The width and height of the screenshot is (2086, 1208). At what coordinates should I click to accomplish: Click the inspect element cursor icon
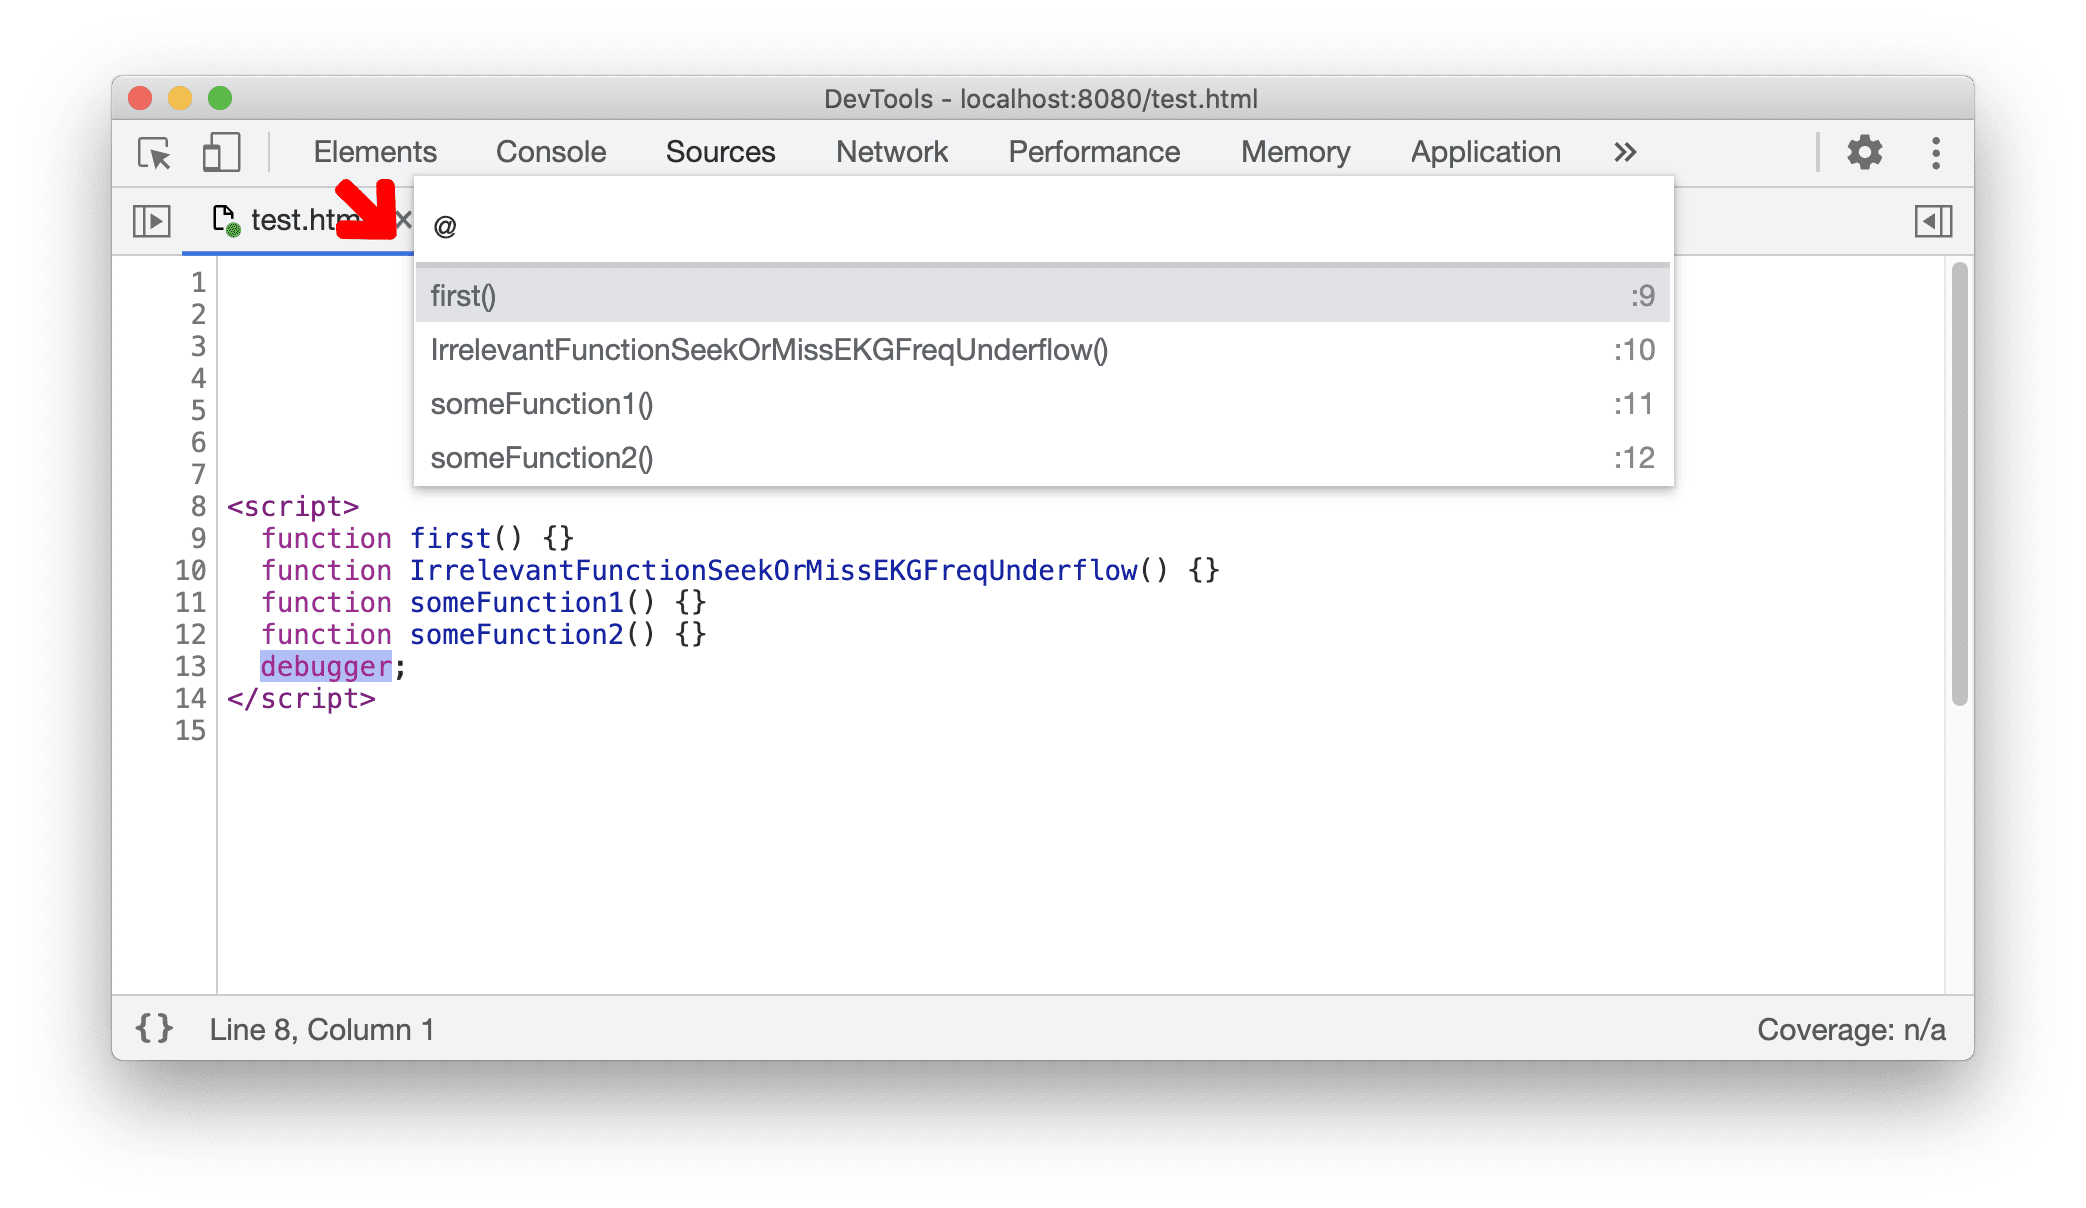(x=155, y=151)
